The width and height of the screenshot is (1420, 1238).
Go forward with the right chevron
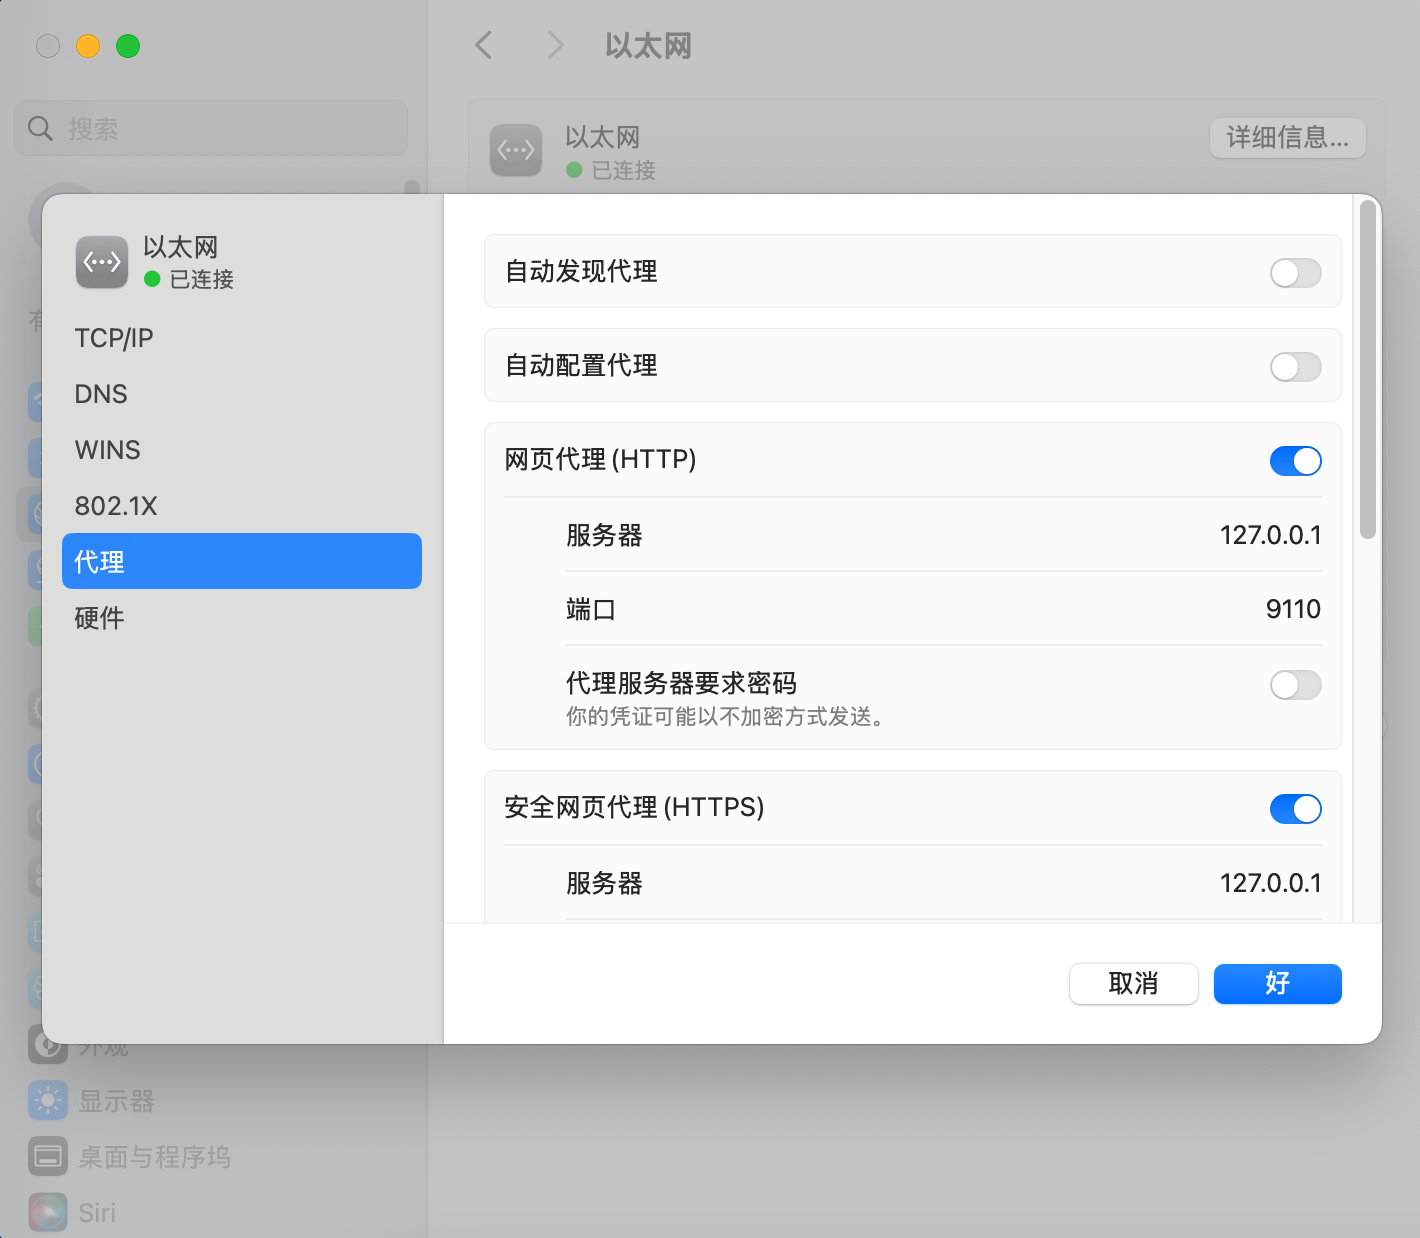[x=556, y=45]
